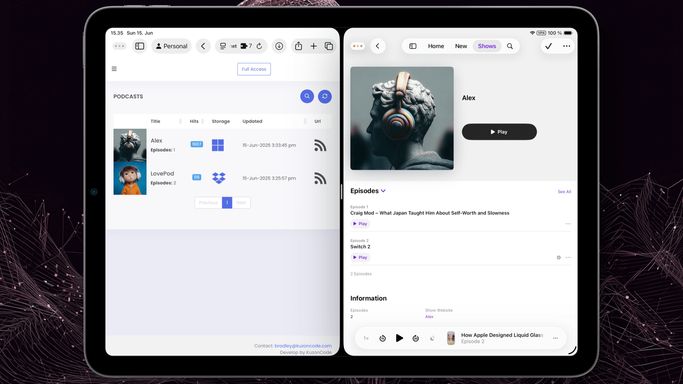
Task: Toggle the Safari sidebar
Action: (x=139, y=46)
